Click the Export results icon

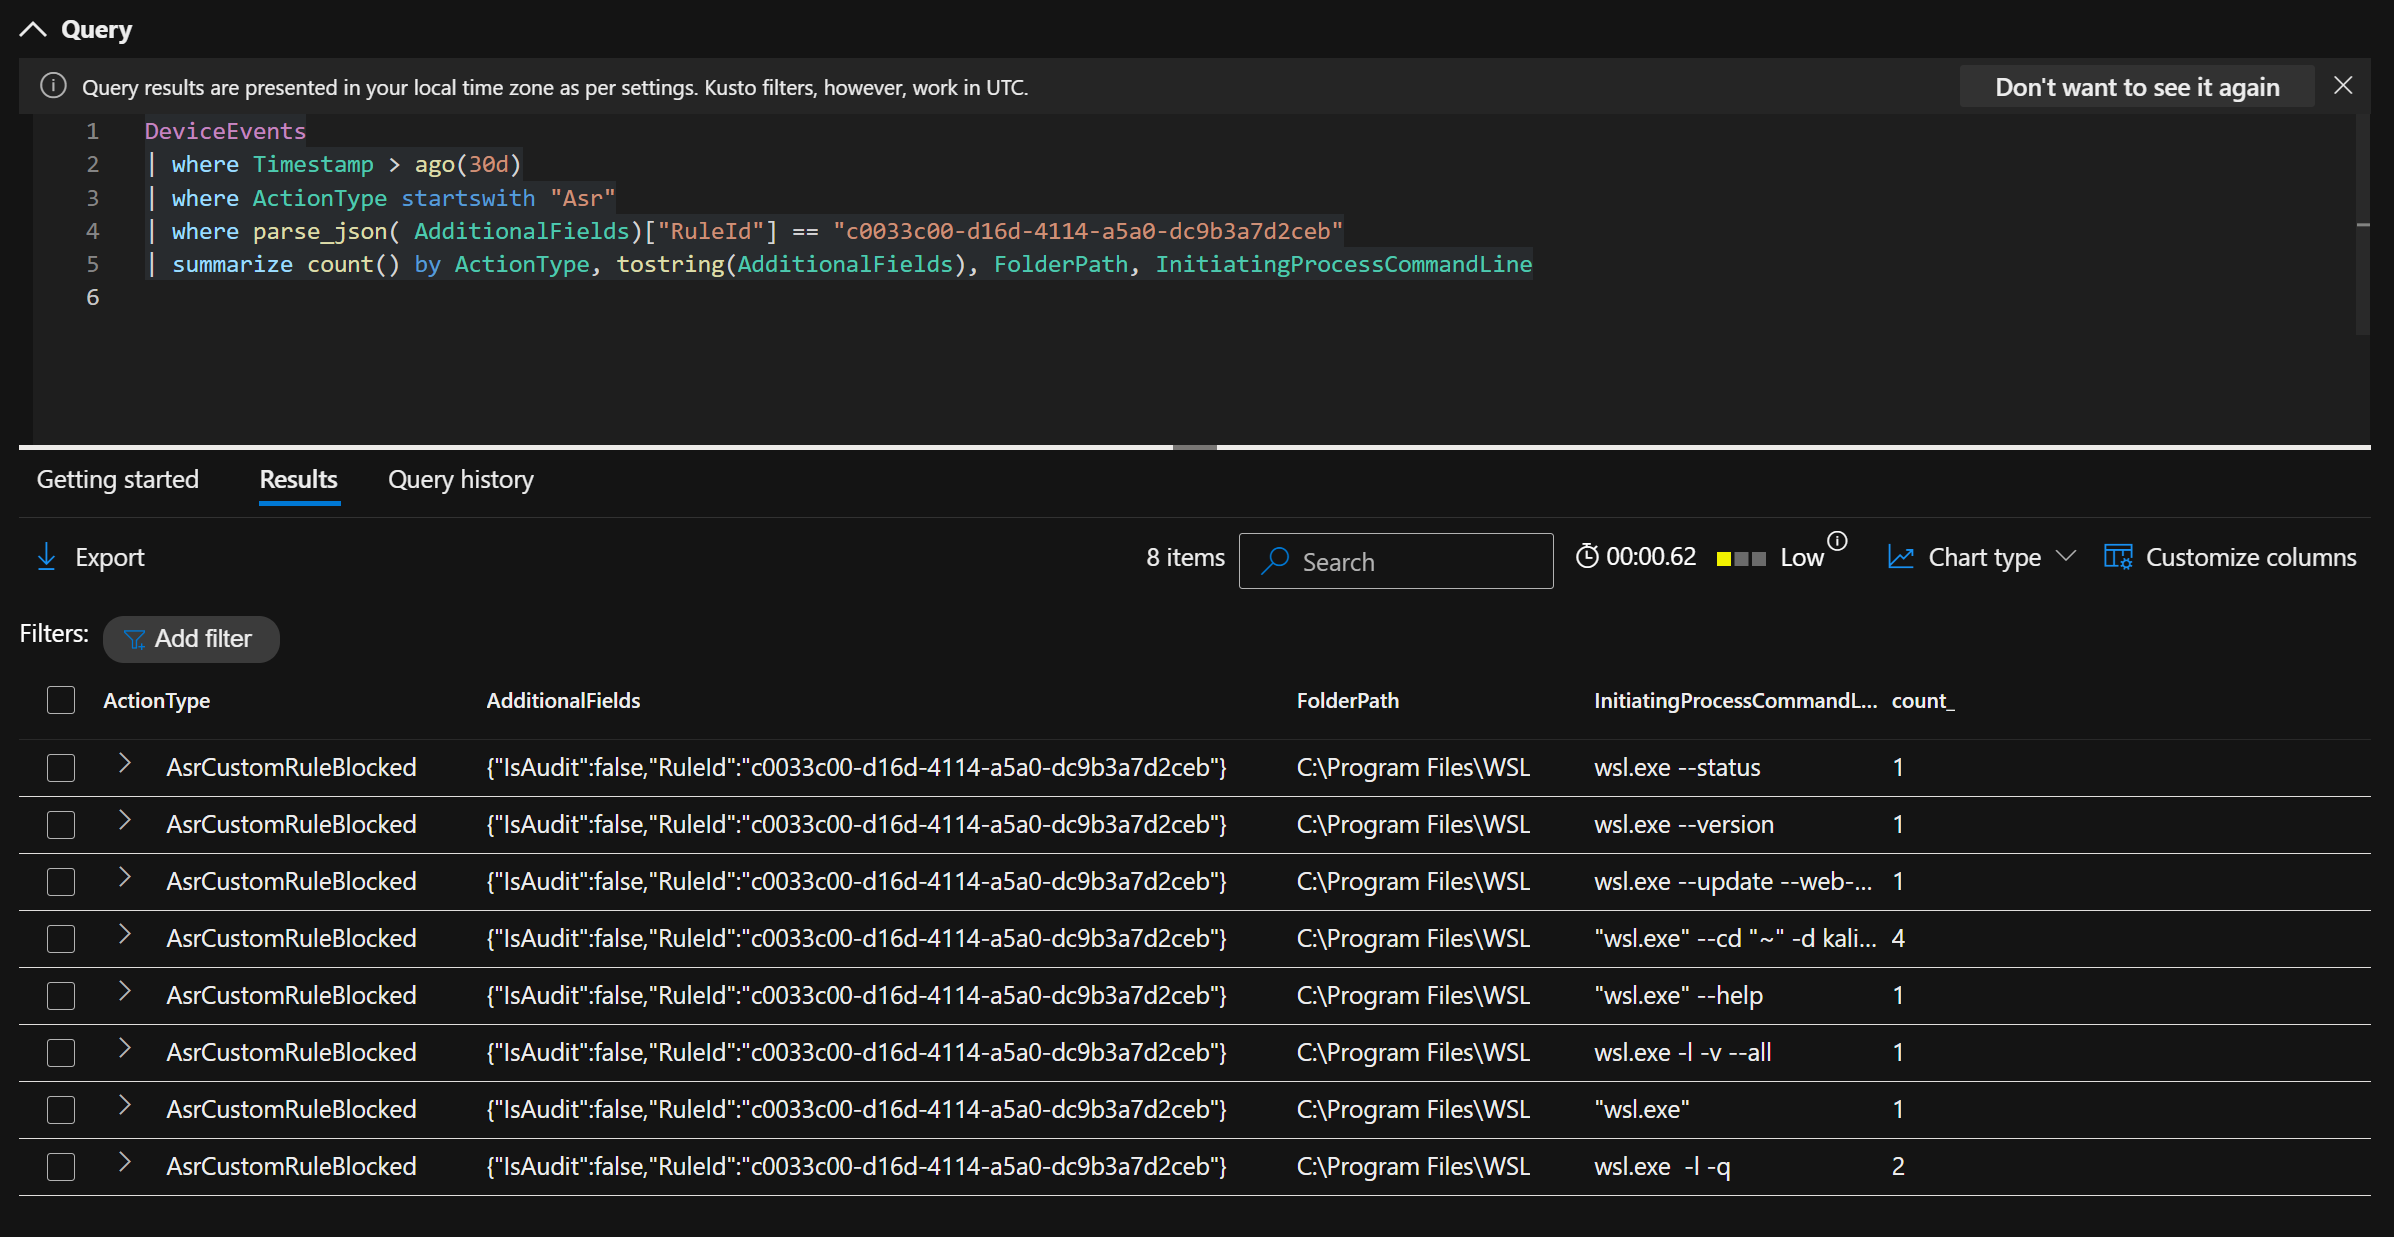[x=47, y=557]
